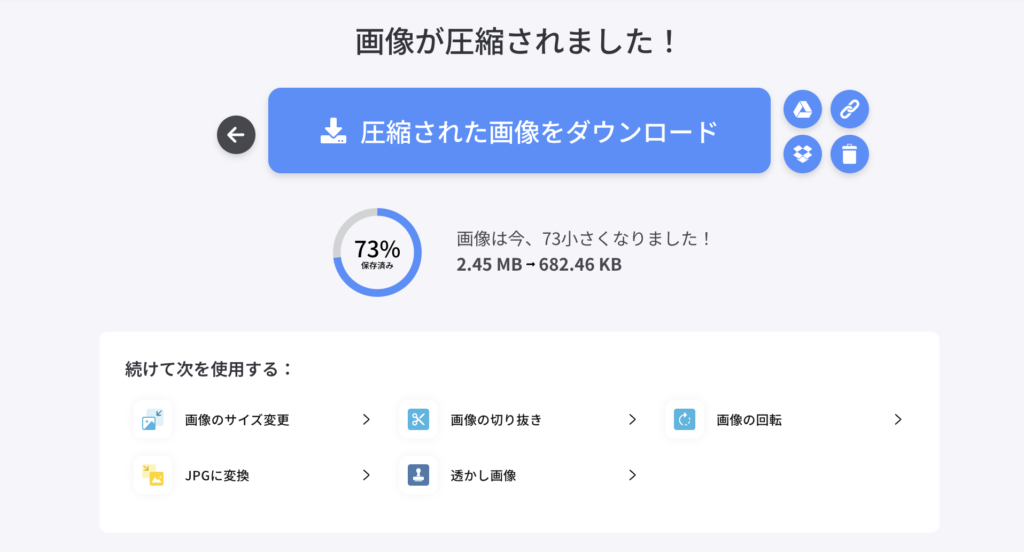Click the 透かし画像 watermark stamp icon

418,475
